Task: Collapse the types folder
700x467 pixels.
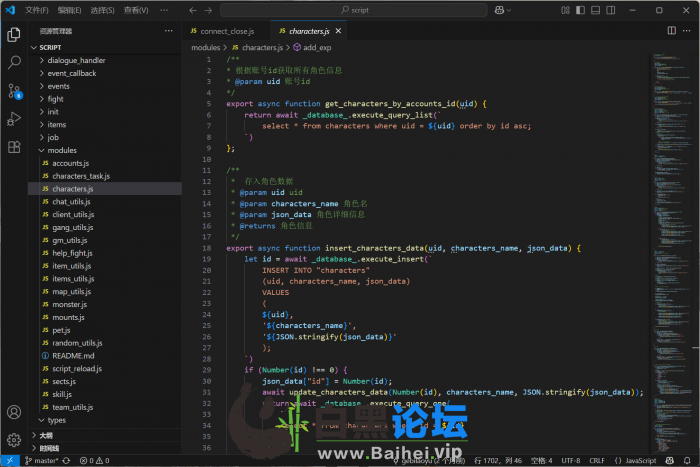Action: click(105, 420)
